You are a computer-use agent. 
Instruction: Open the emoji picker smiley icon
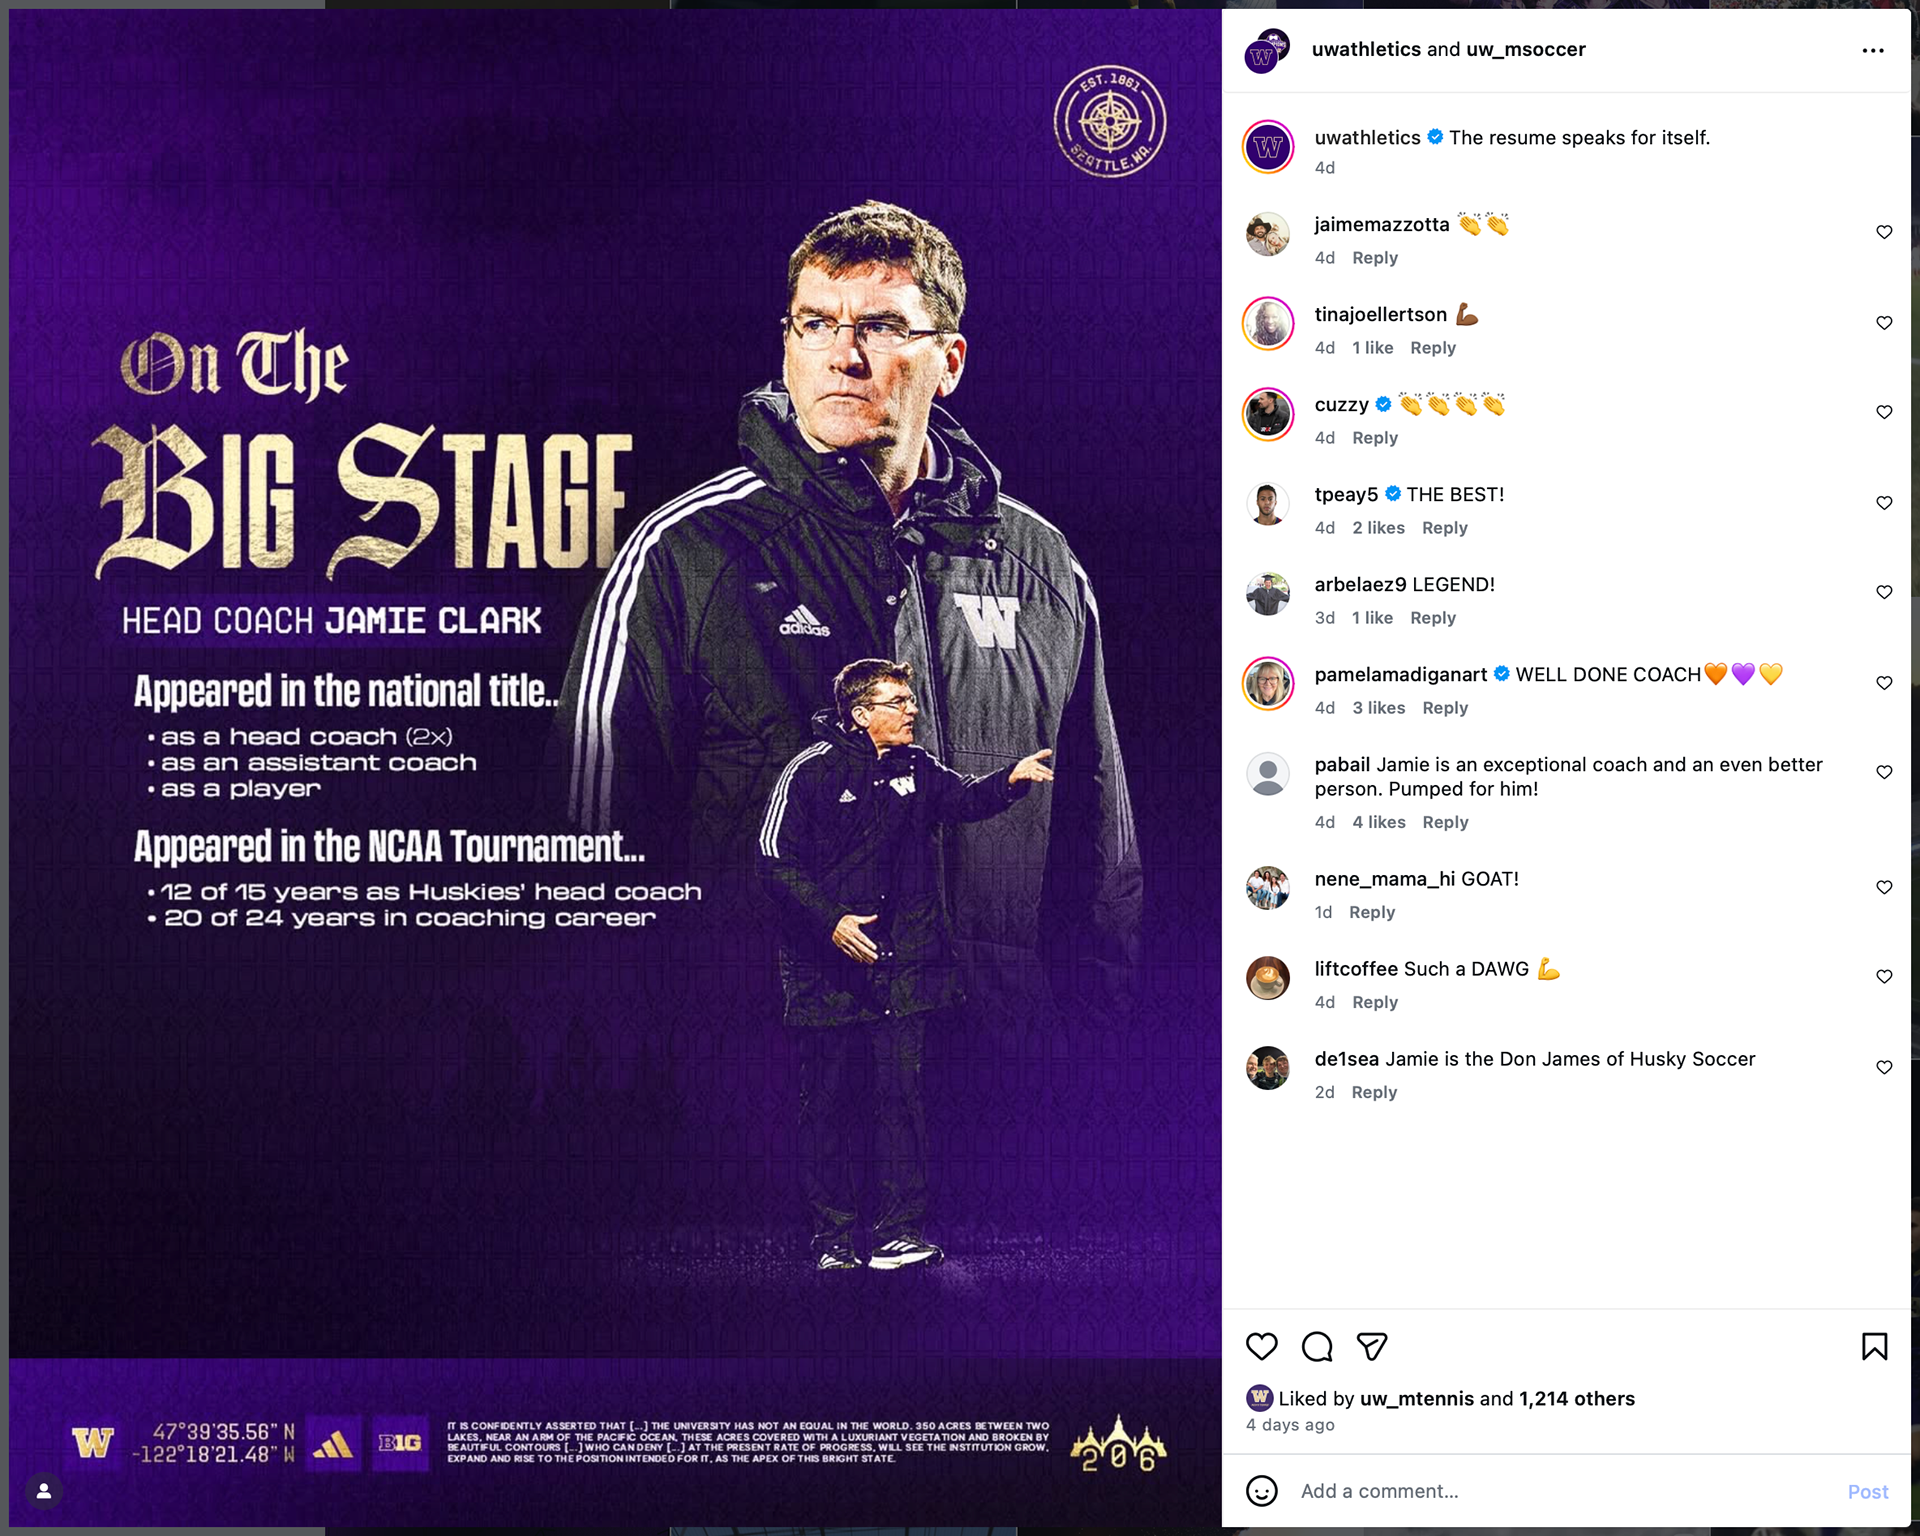[x=1262, y=1491]
